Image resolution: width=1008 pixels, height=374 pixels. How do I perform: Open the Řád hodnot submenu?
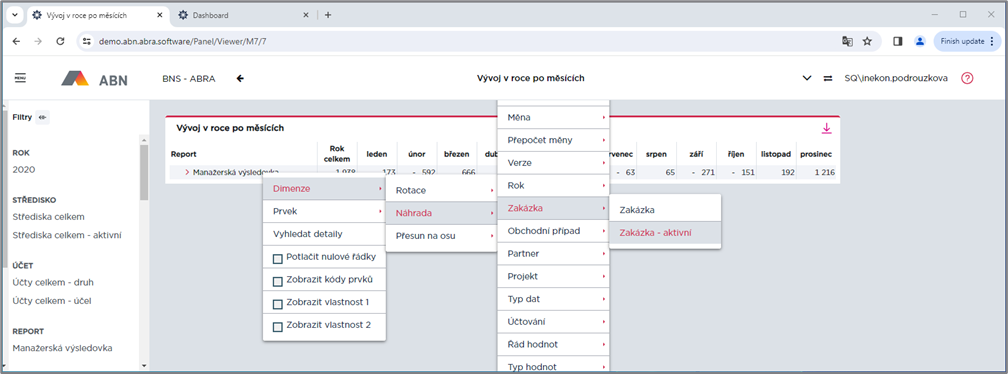tap(553, 344)
